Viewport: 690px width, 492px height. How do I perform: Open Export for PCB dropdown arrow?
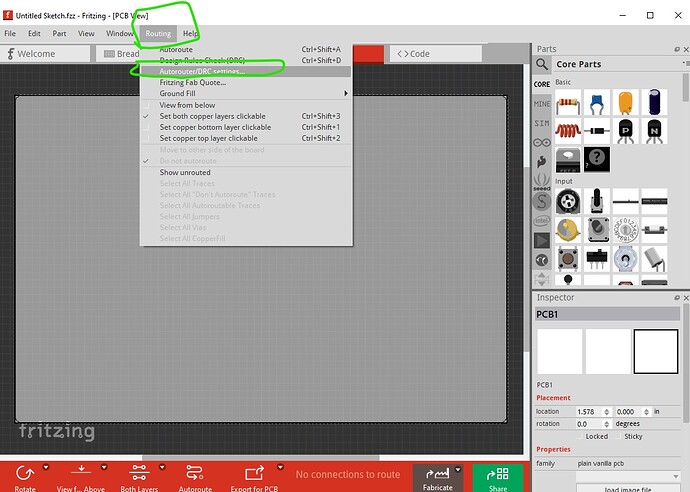(x=280, y=468)
